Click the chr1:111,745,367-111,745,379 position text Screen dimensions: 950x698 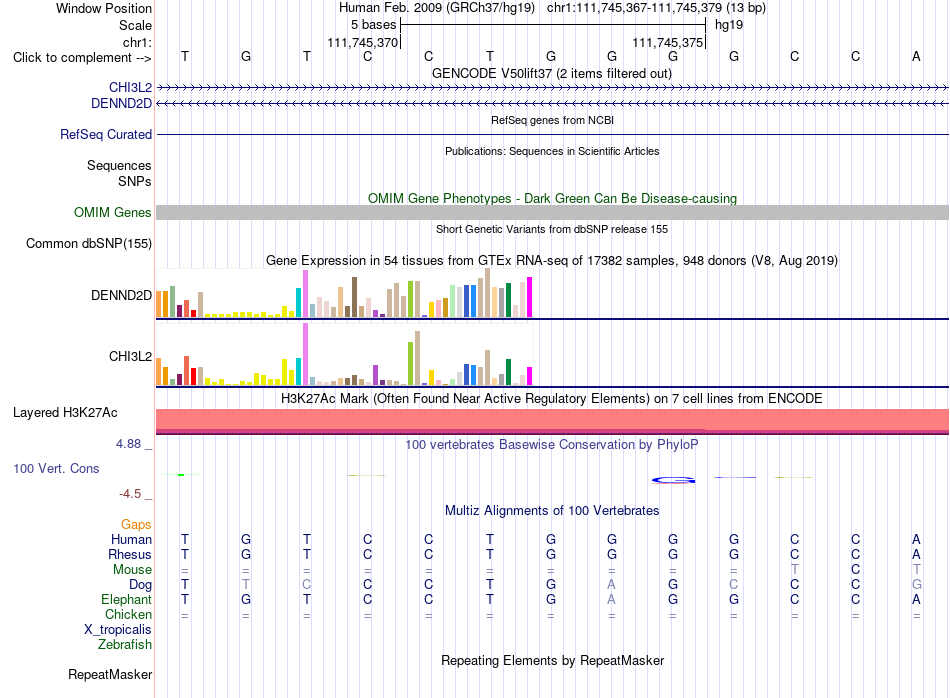point(656,8)
